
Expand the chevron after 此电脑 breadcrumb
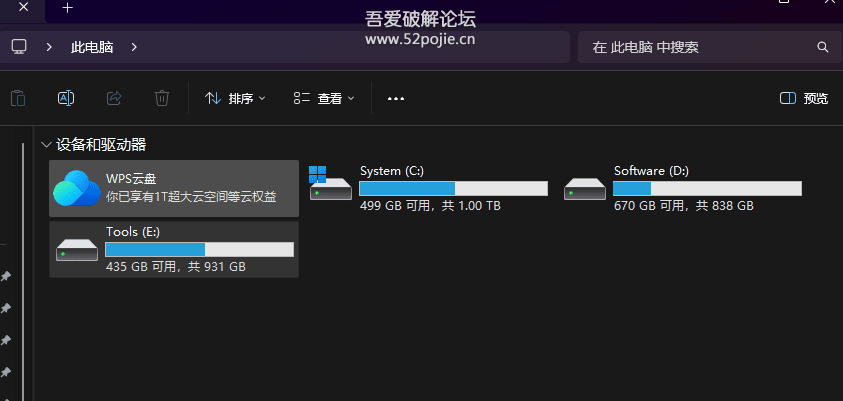tap(134, 47)
